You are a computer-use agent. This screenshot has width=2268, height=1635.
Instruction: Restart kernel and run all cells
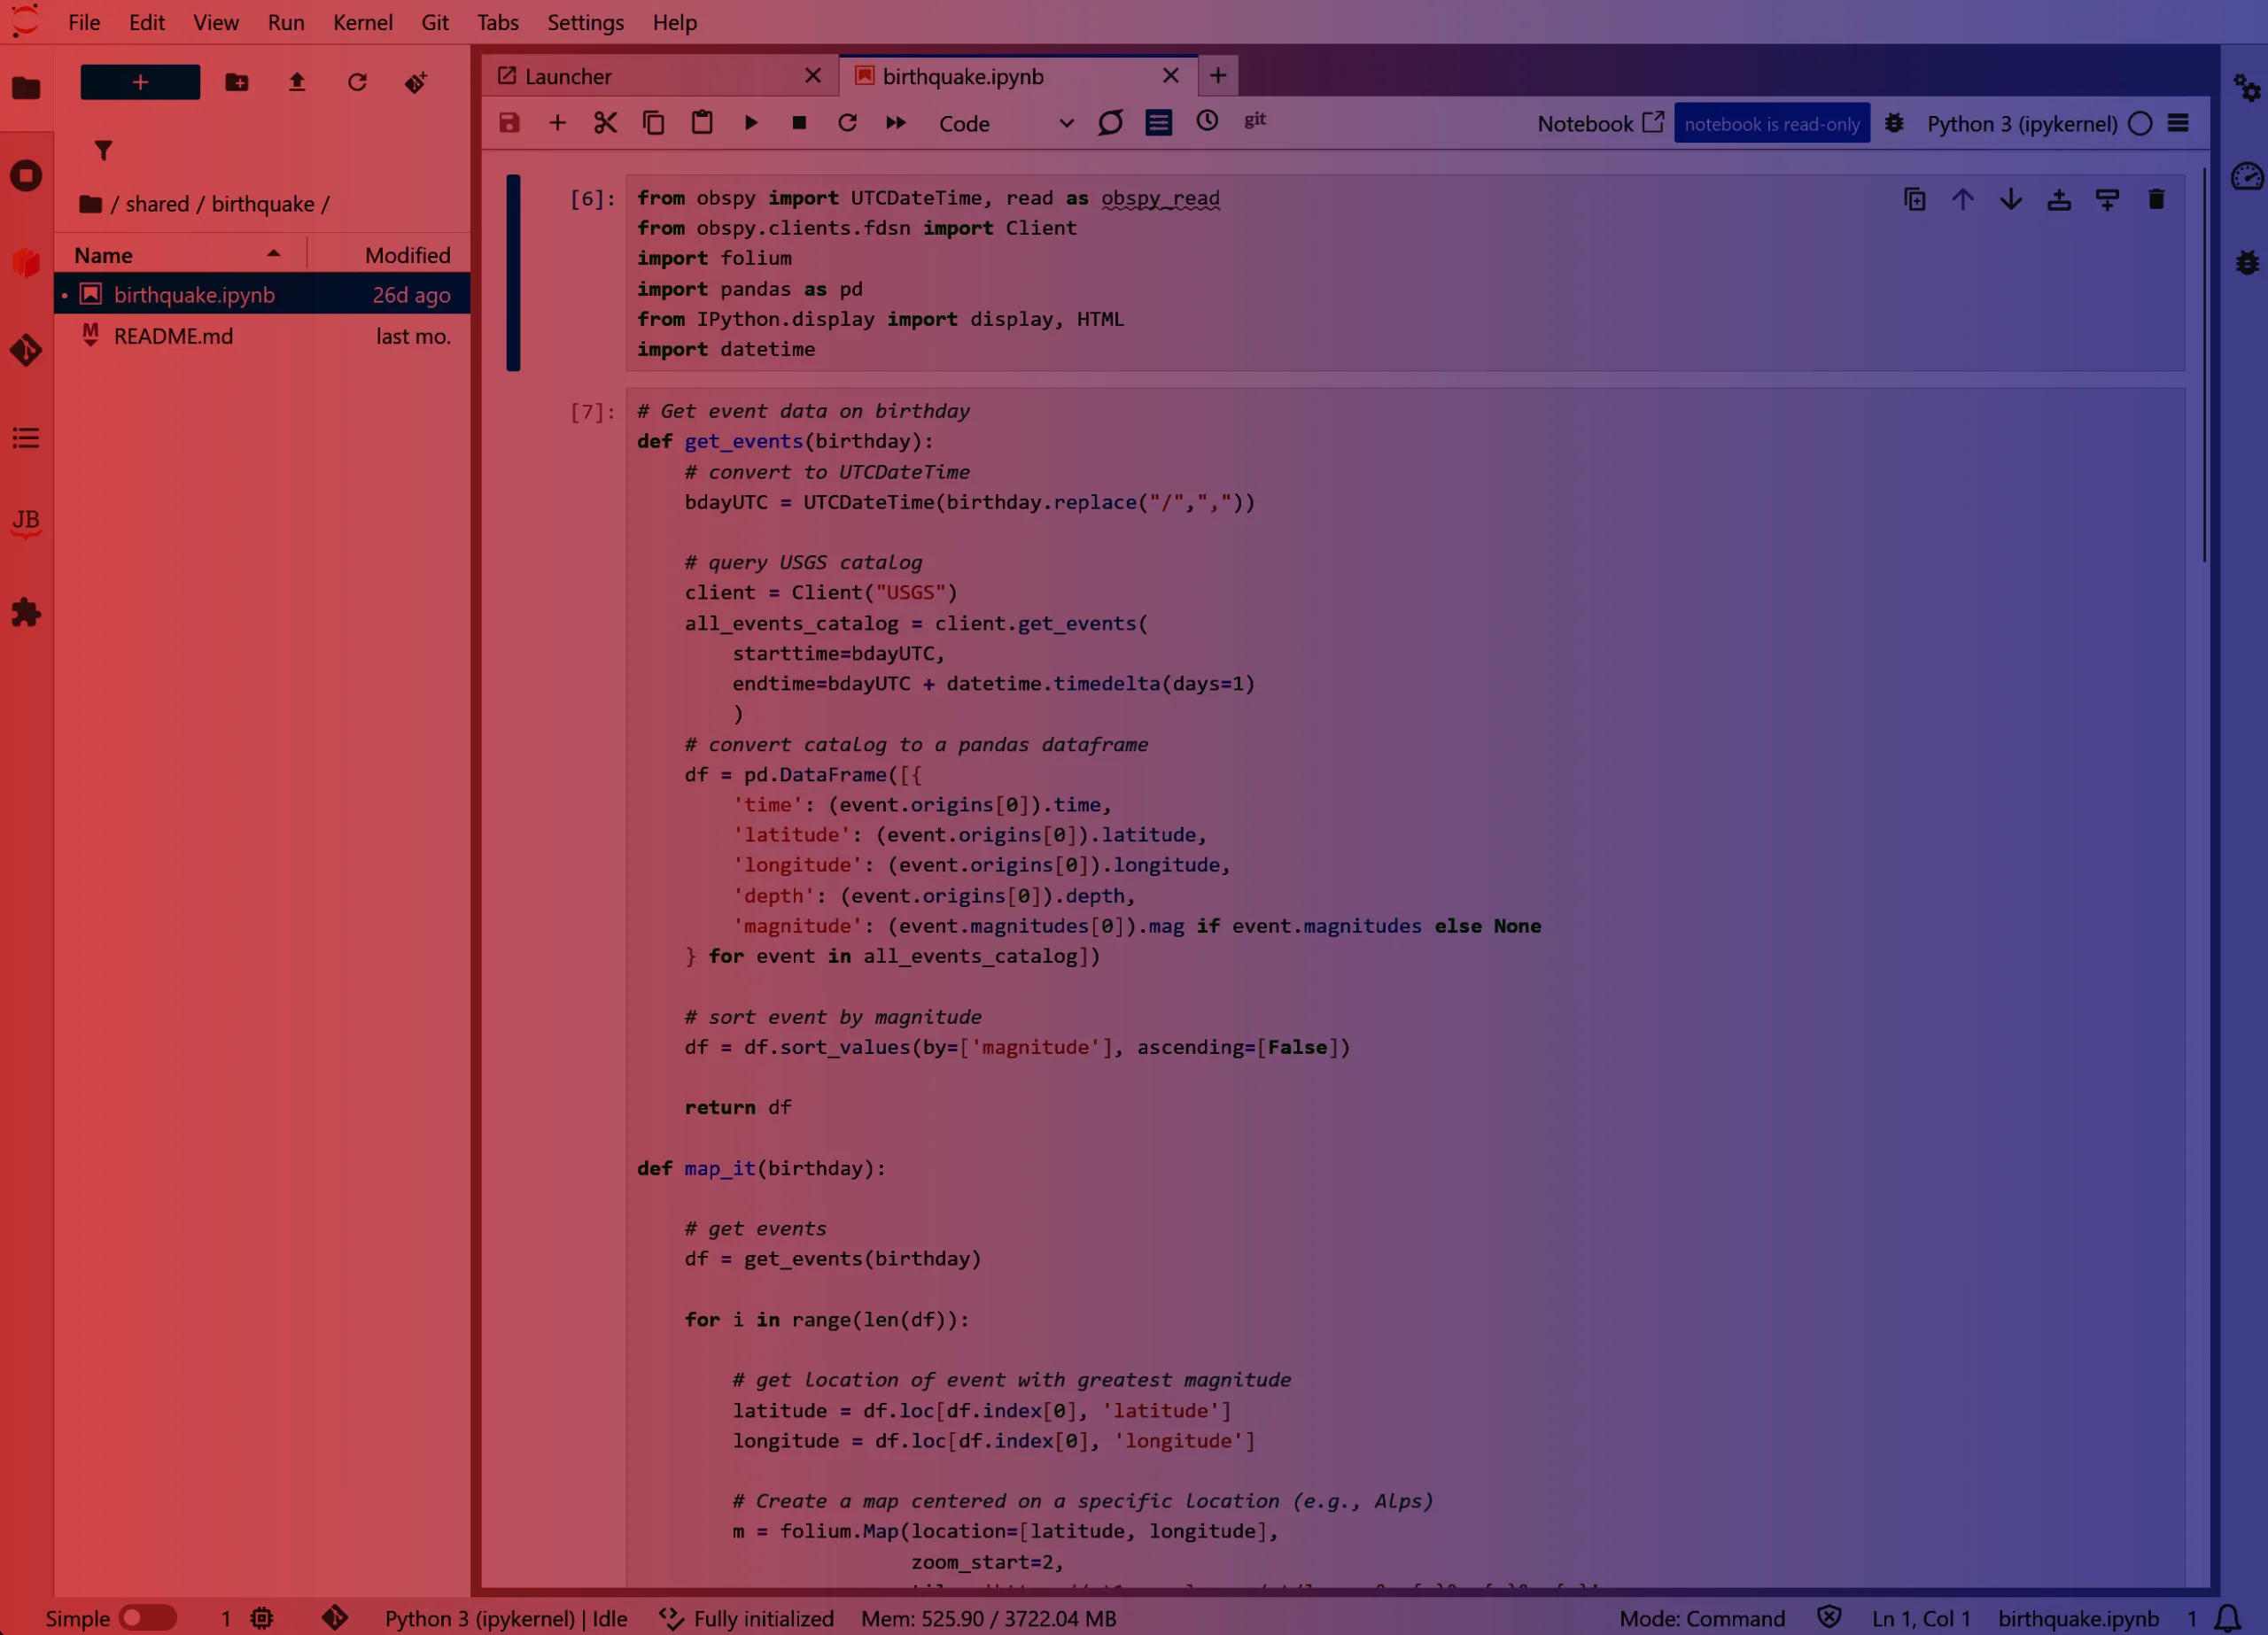pos(895,123)
